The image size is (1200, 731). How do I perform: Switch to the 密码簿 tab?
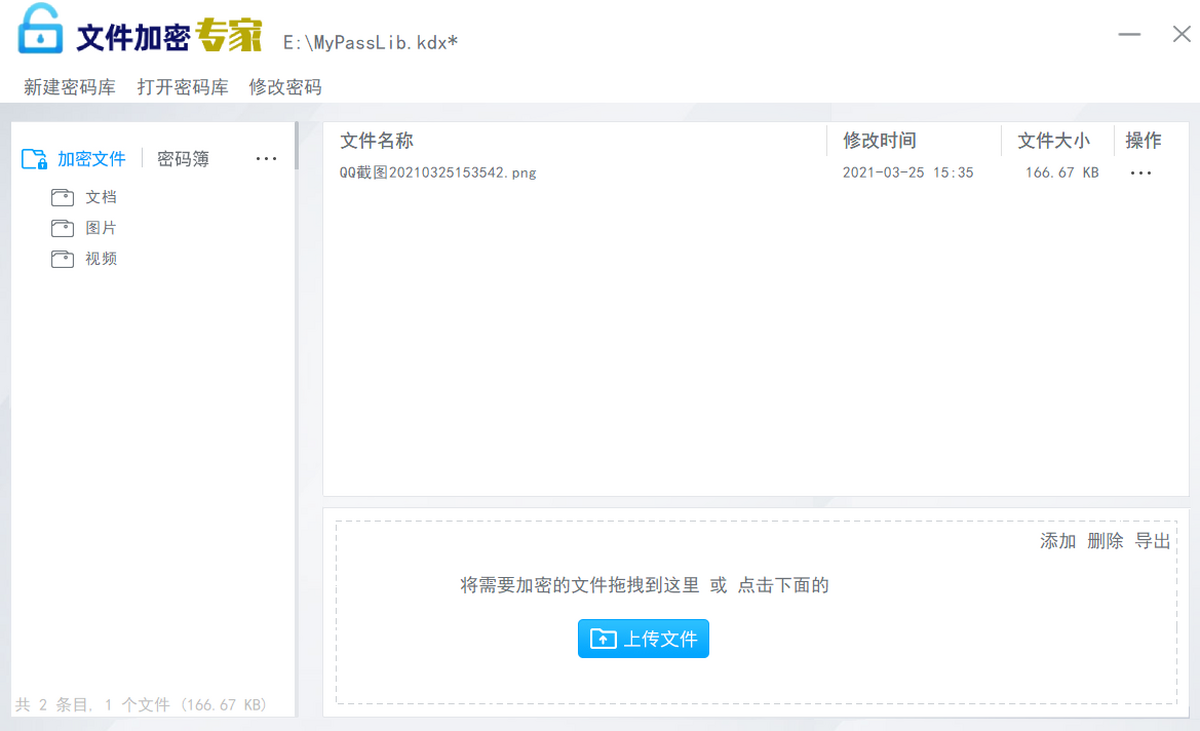pyautogui.click(x=183, y=159)
